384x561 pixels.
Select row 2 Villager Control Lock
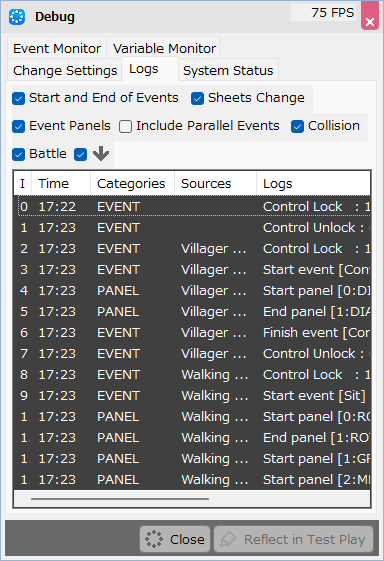pos(192,249)
